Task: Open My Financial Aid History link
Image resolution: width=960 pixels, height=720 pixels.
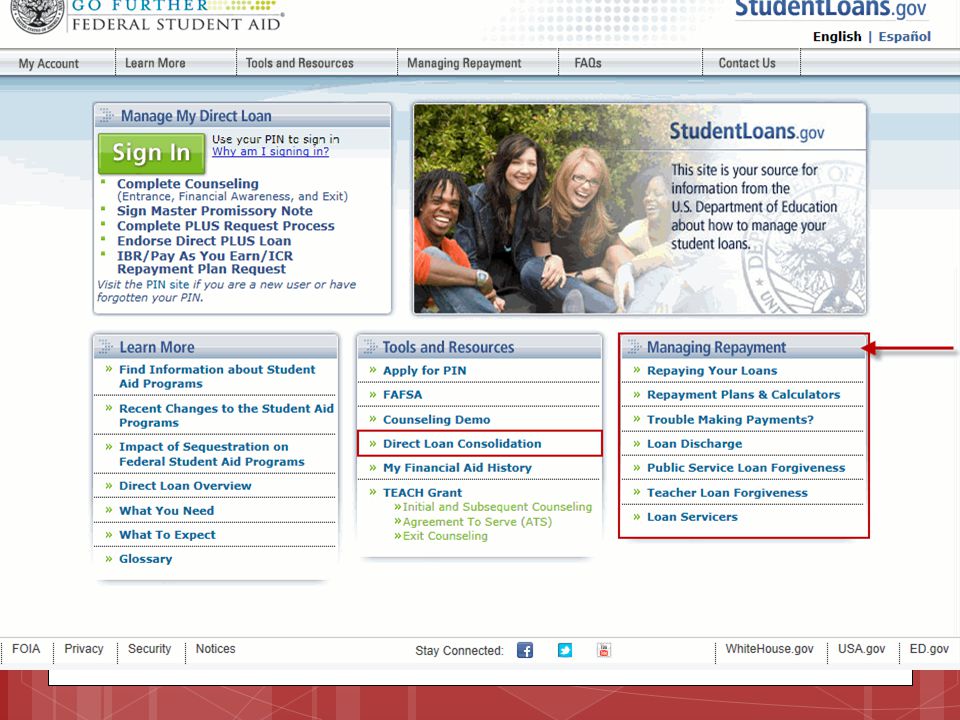Action: [457, 468]
